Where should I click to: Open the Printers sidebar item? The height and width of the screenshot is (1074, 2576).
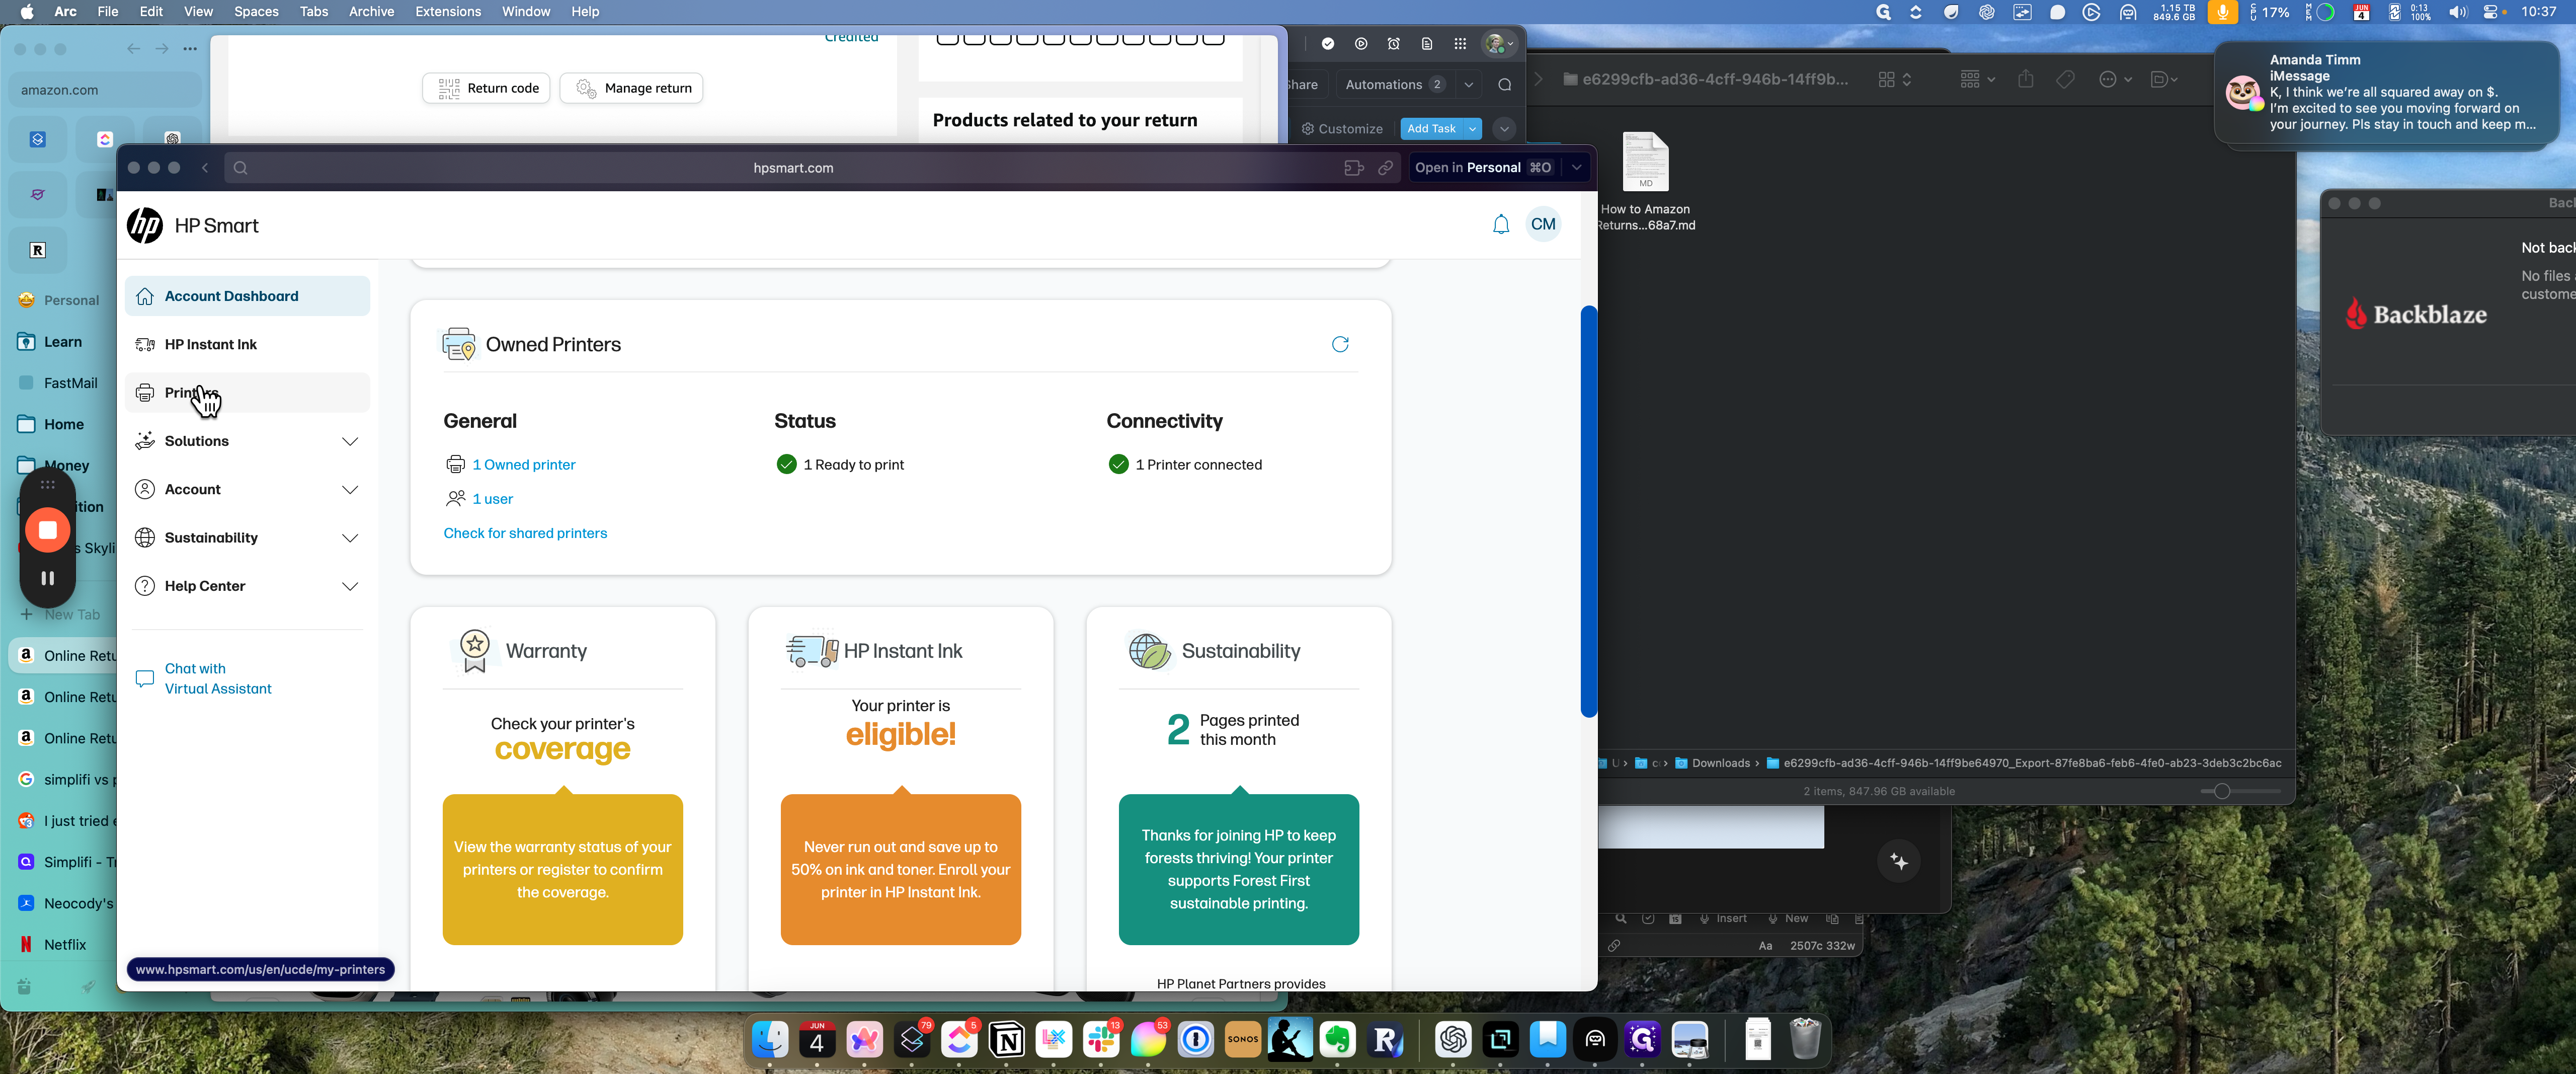(247, 392)
